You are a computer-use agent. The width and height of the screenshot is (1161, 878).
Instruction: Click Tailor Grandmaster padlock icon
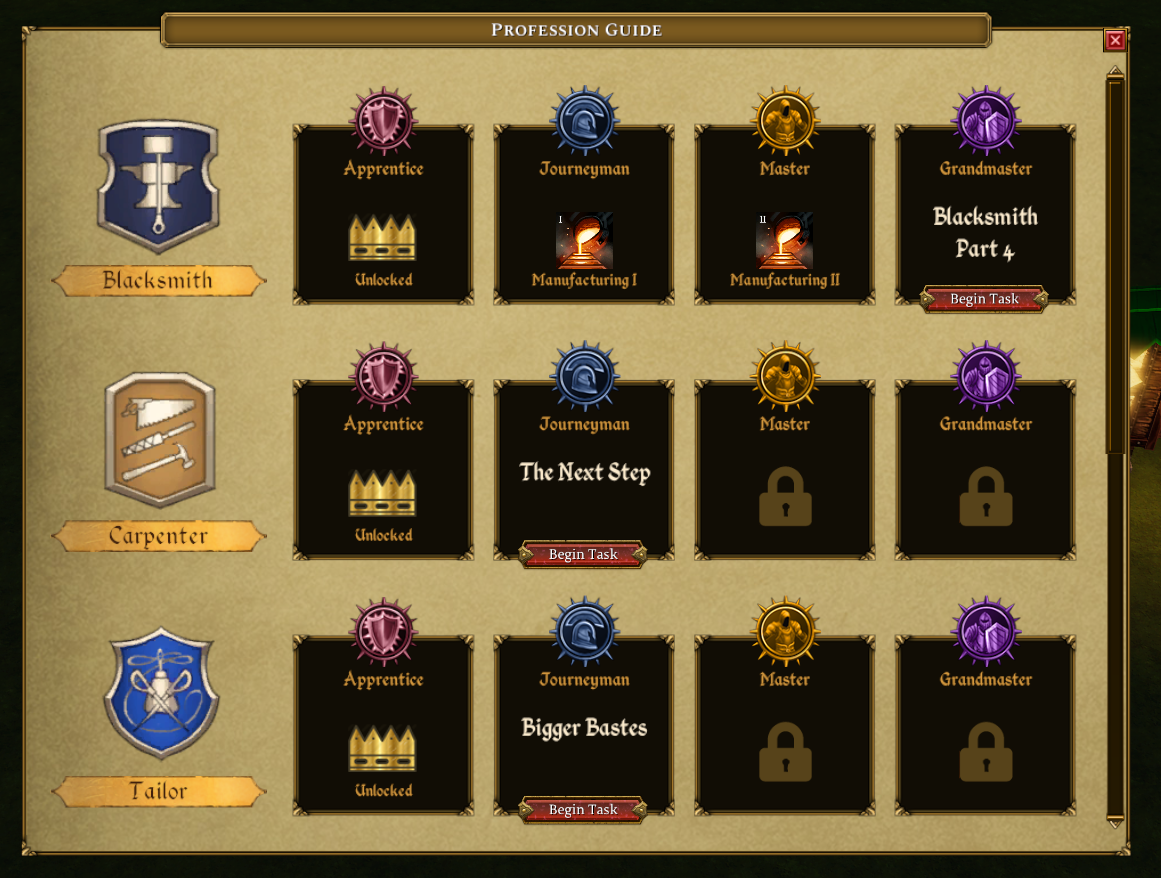pos(986,751)
